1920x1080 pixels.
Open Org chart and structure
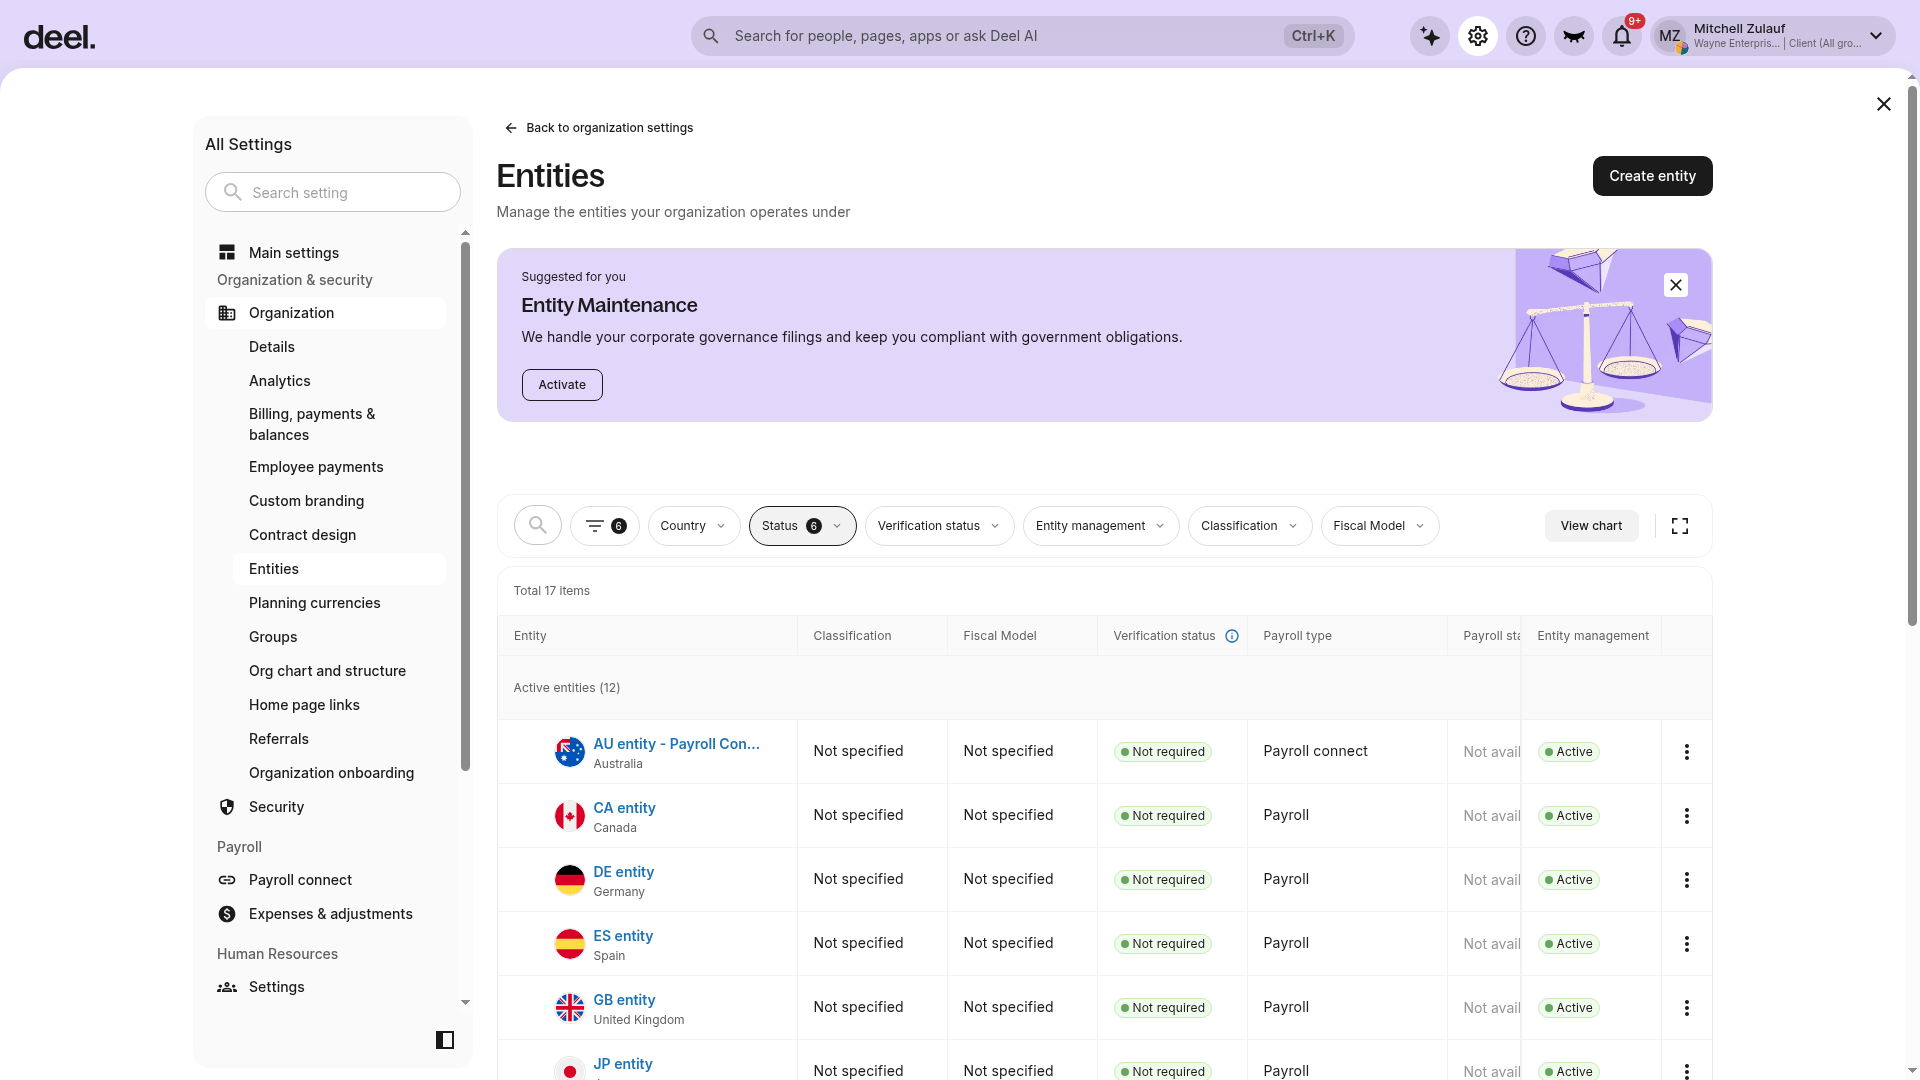tap(327, 671)
